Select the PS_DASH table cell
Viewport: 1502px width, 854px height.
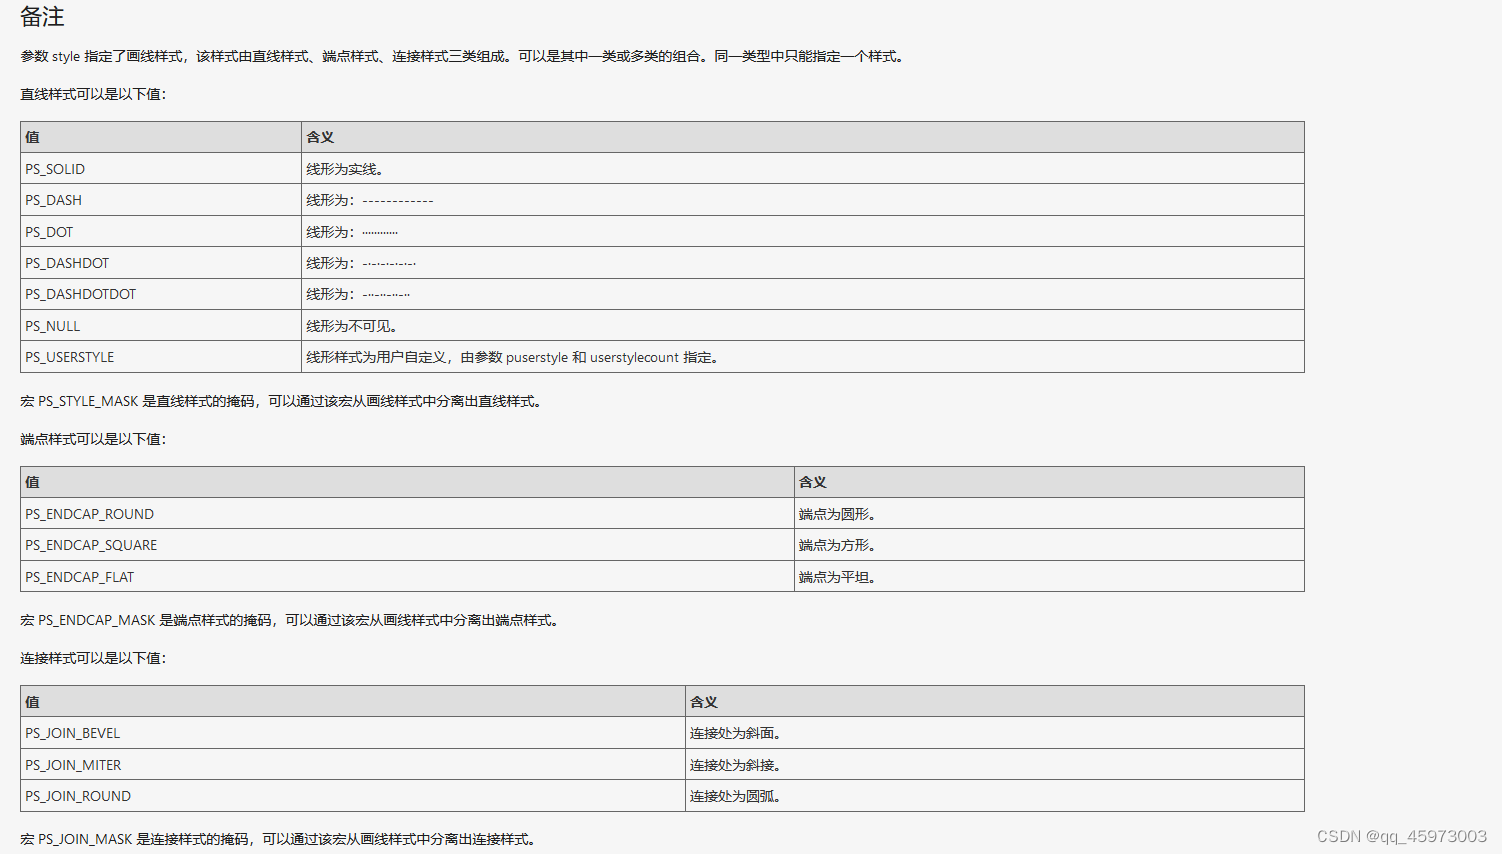[161, 200]
